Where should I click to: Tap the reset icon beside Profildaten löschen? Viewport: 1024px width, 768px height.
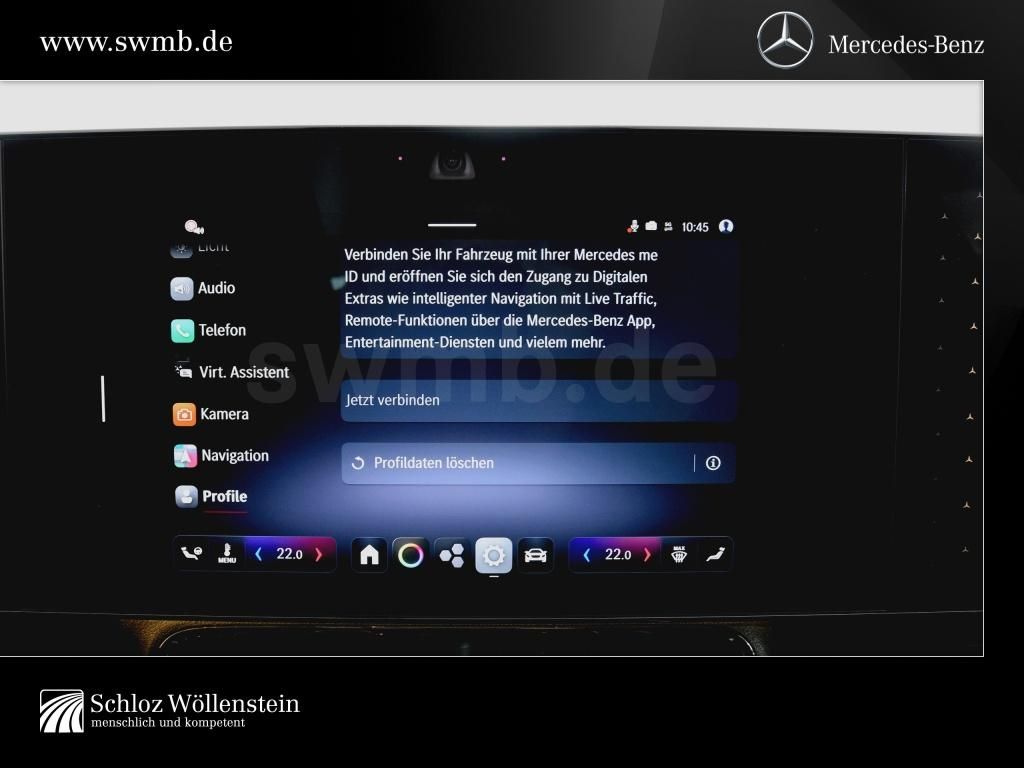(359, 463)
